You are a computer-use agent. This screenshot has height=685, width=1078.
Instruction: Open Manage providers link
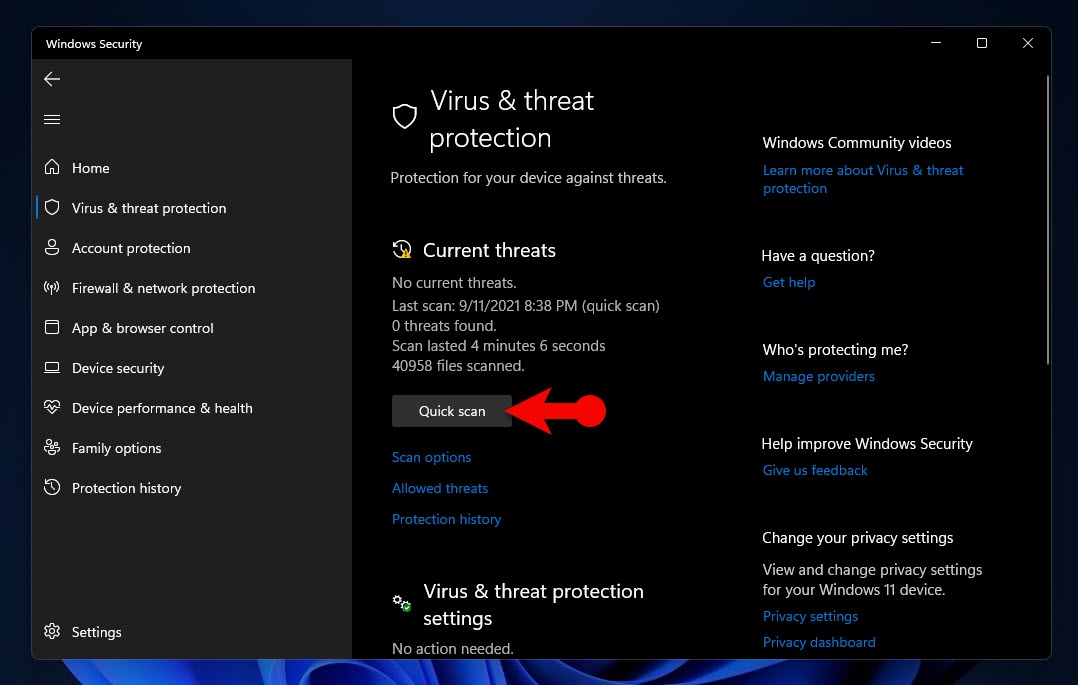click(x=819, y=376)
